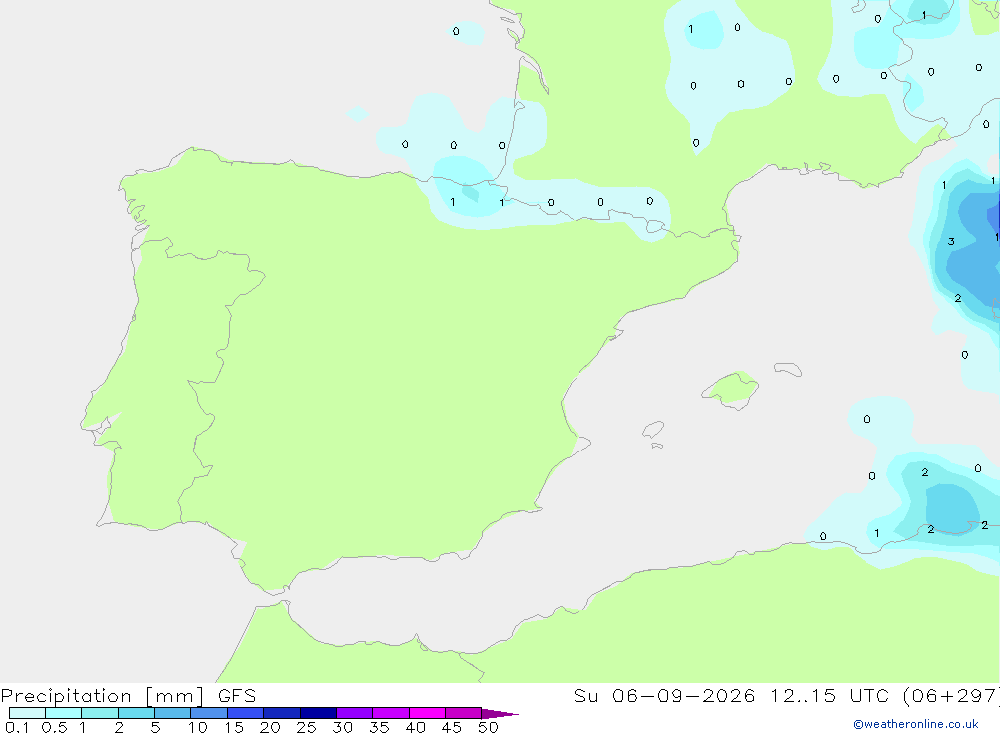Pick the 1–2 mm legend color swatch
This screenshot has width=1000, height=733.
click(100, 713)
